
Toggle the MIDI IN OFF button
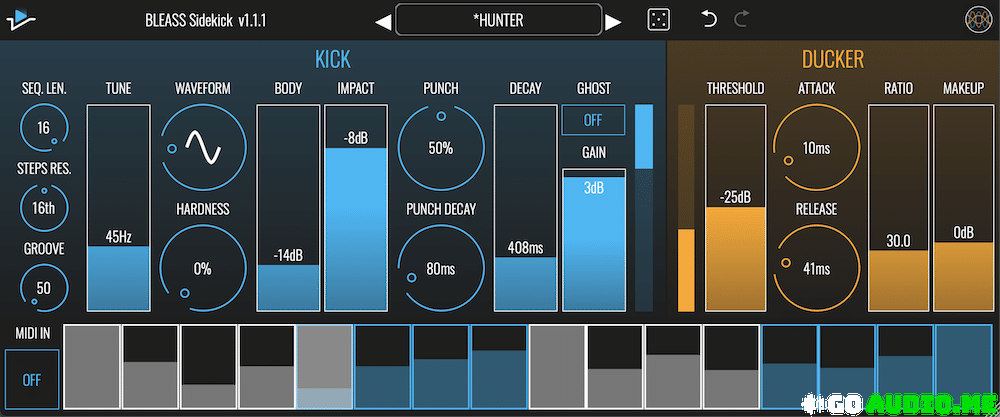(32, 380)
